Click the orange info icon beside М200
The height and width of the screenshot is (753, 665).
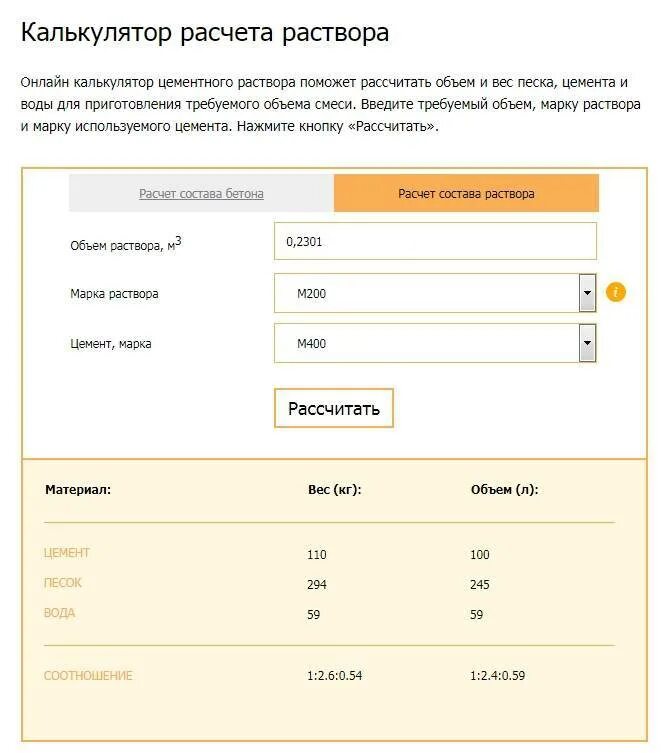[616, 293]
